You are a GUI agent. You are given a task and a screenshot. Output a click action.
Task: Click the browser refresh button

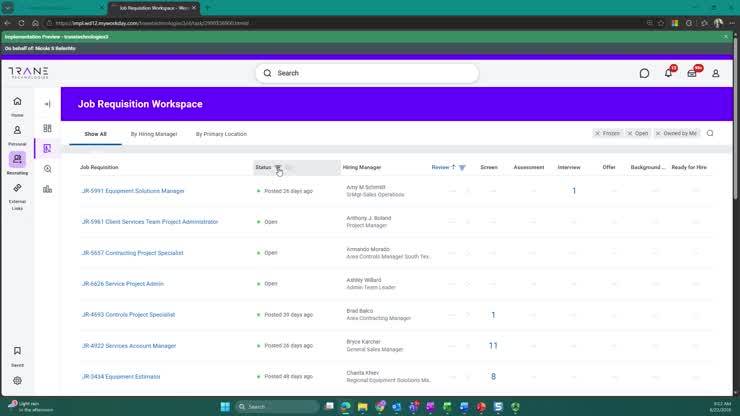[21, 23]
